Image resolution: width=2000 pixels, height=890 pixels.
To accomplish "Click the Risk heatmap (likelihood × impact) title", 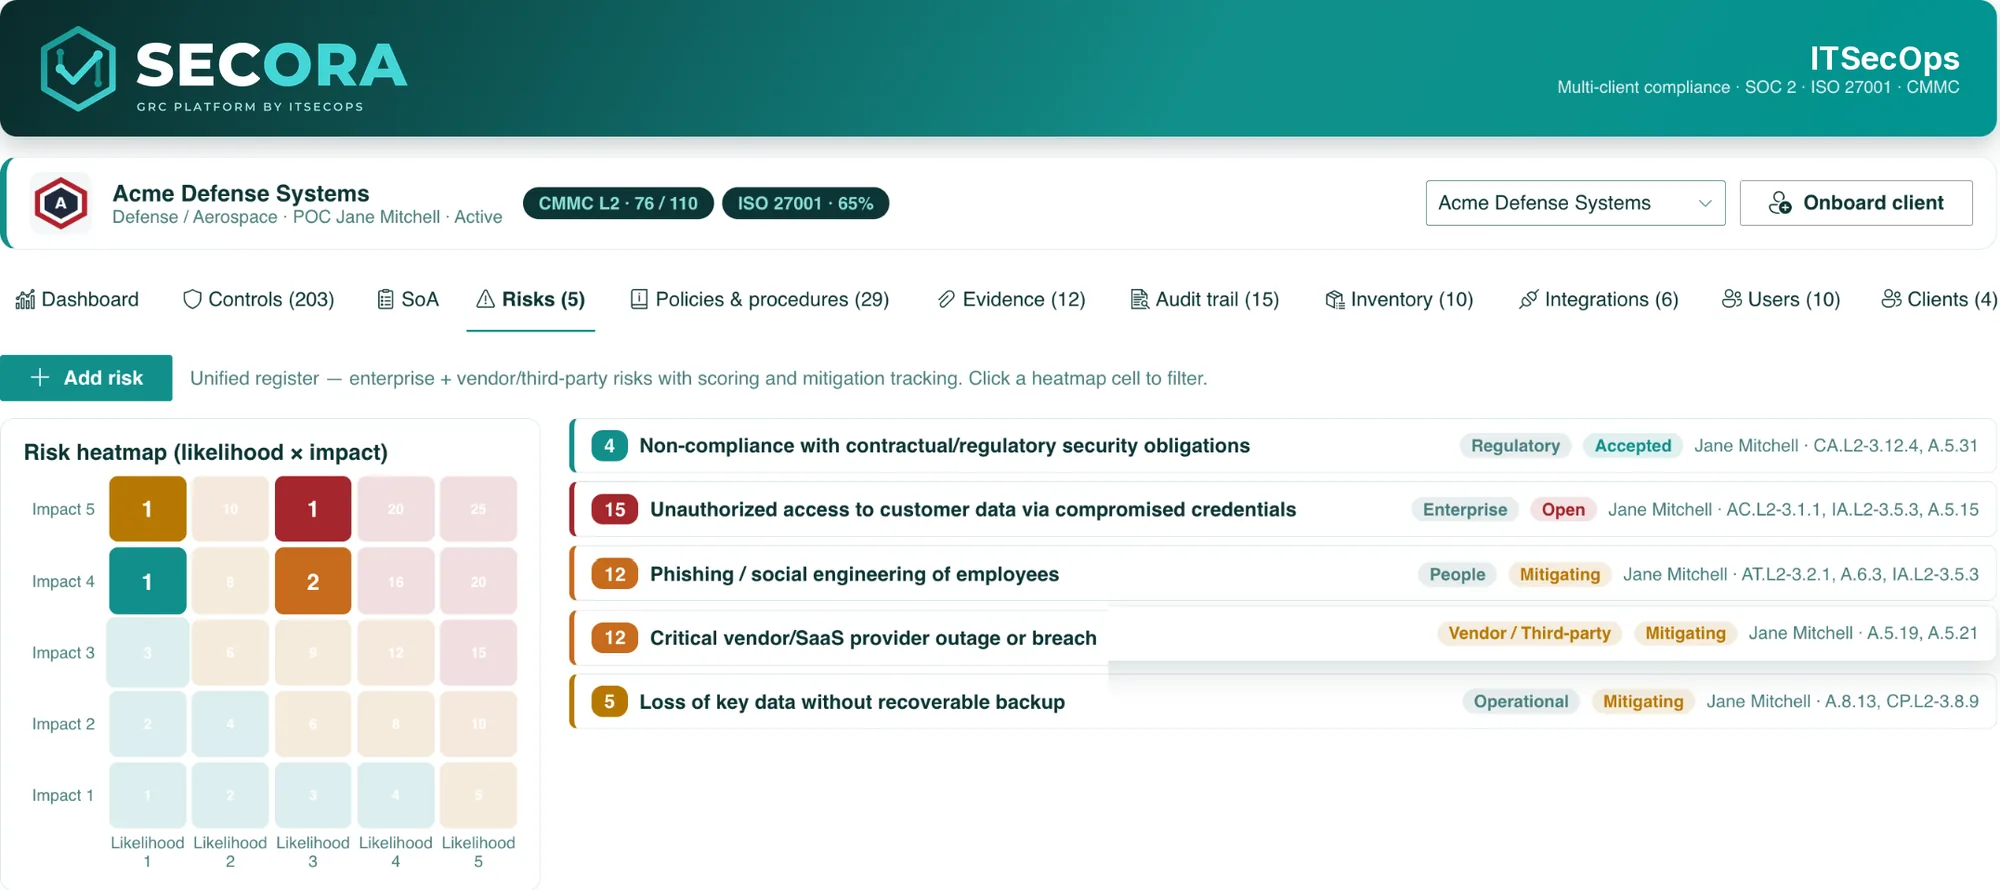I will pos(206,452).
